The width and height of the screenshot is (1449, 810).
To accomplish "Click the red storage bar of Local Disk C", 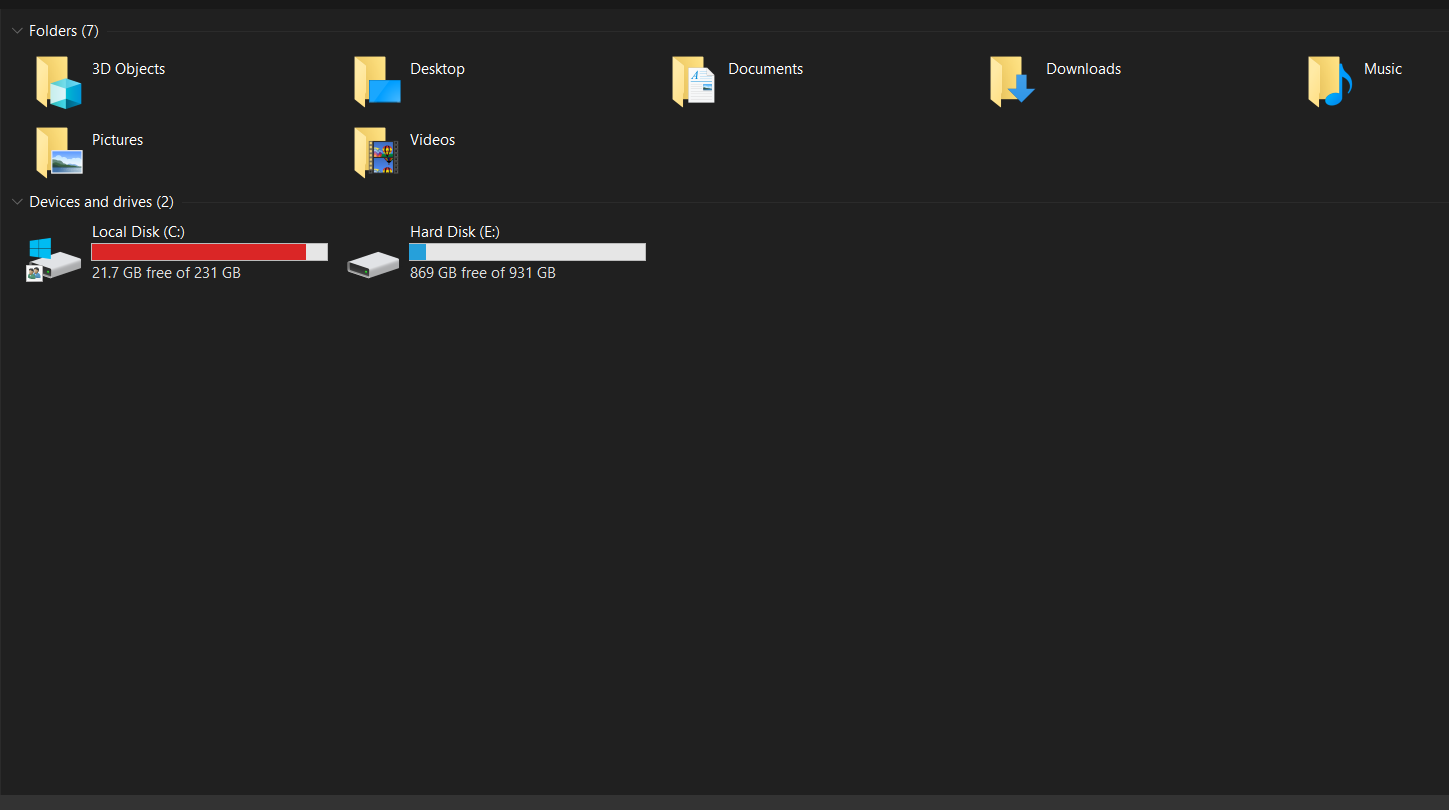I will point(199,252).
